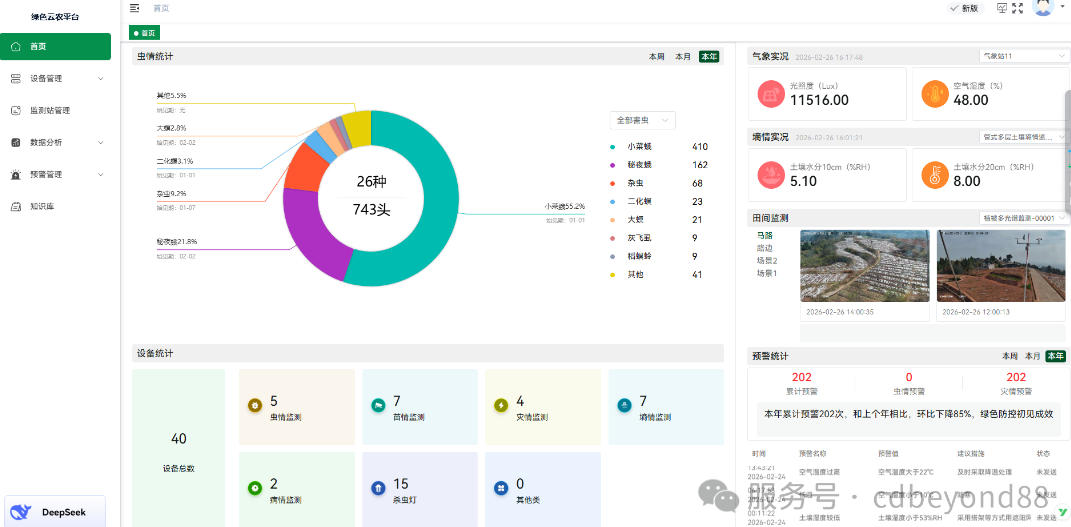Open 知识库 from the sidebar

42,206
